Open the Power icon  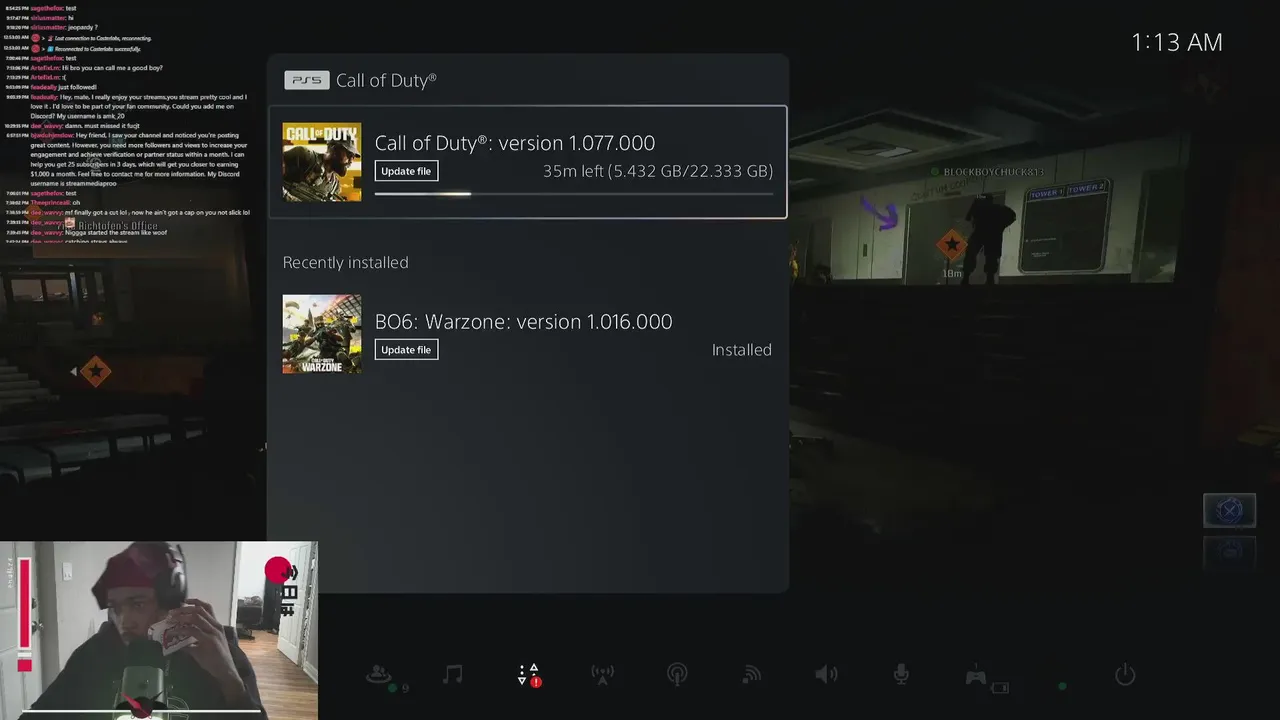[x=1125, y=675]
